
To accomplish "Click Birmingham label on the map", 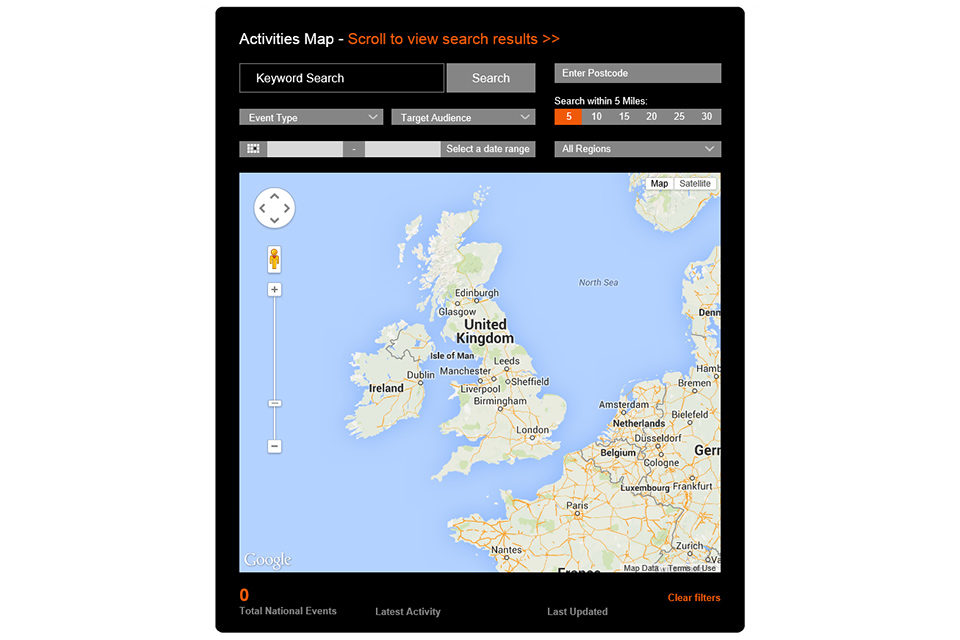I will [x=500, y=401].
